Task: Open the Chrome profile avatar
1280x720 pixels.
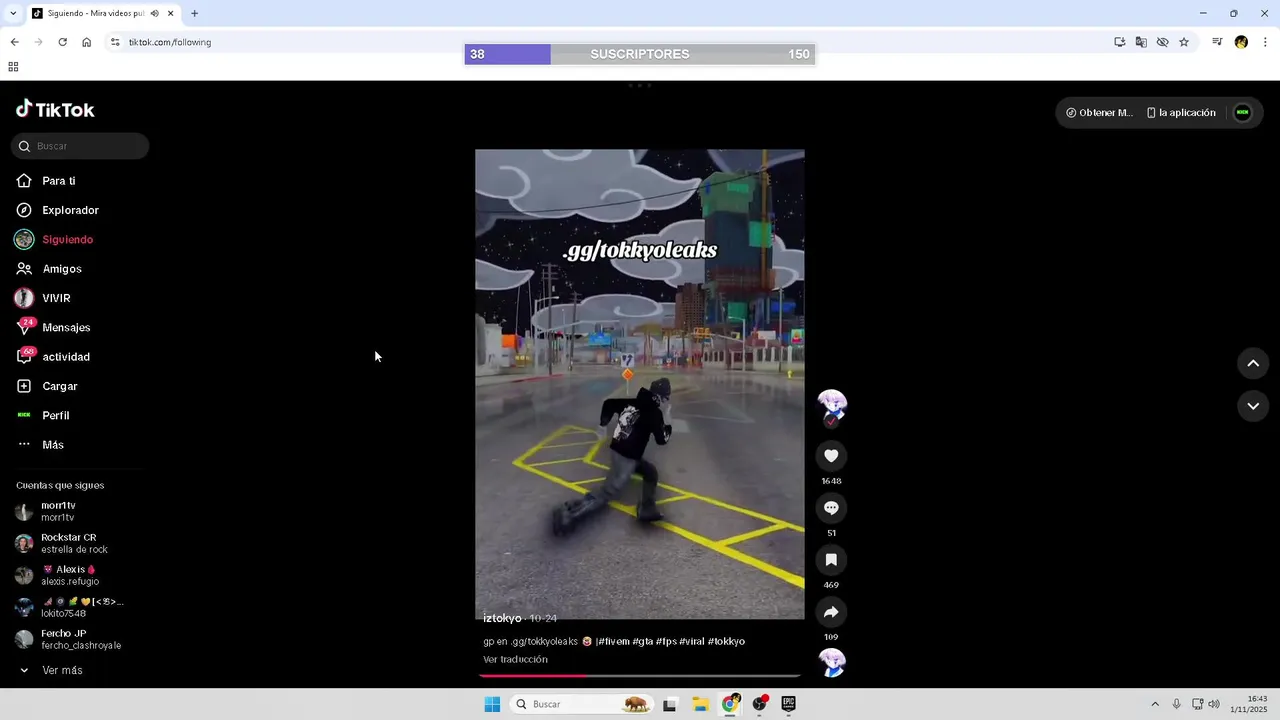Action: 1241,42
